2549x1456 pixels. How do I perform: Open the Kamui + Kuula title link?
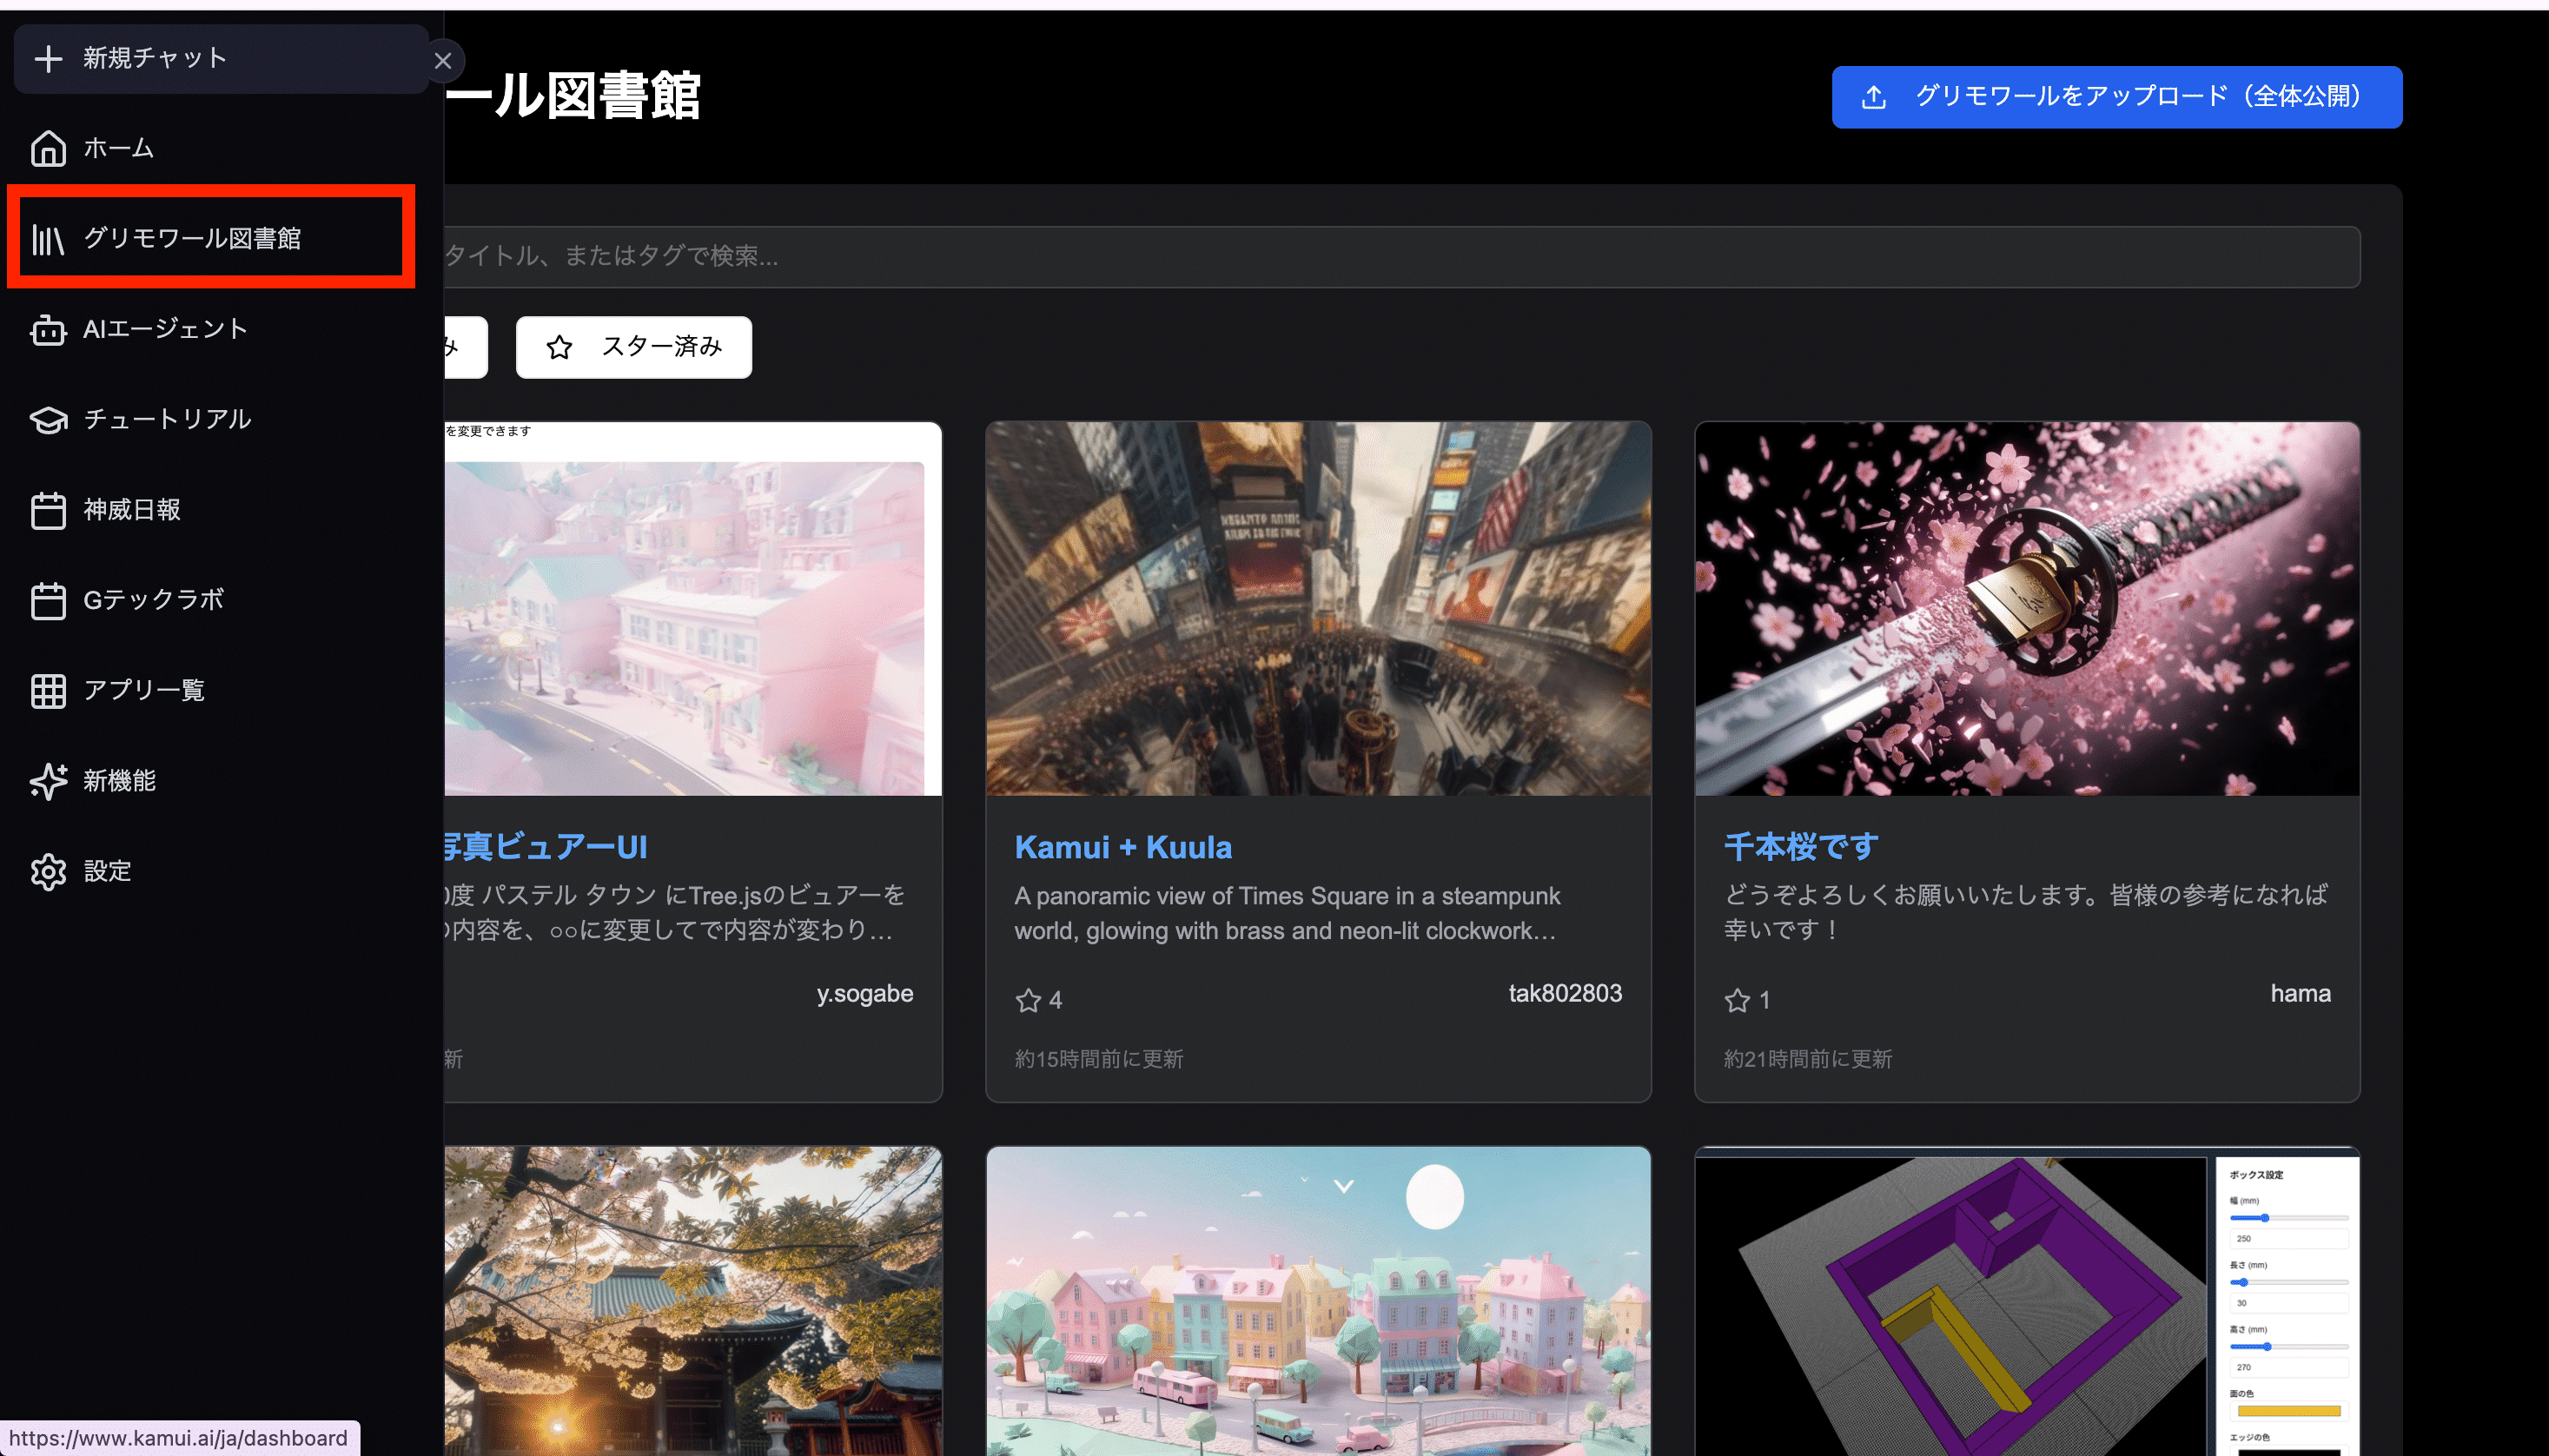(1122, 847)
